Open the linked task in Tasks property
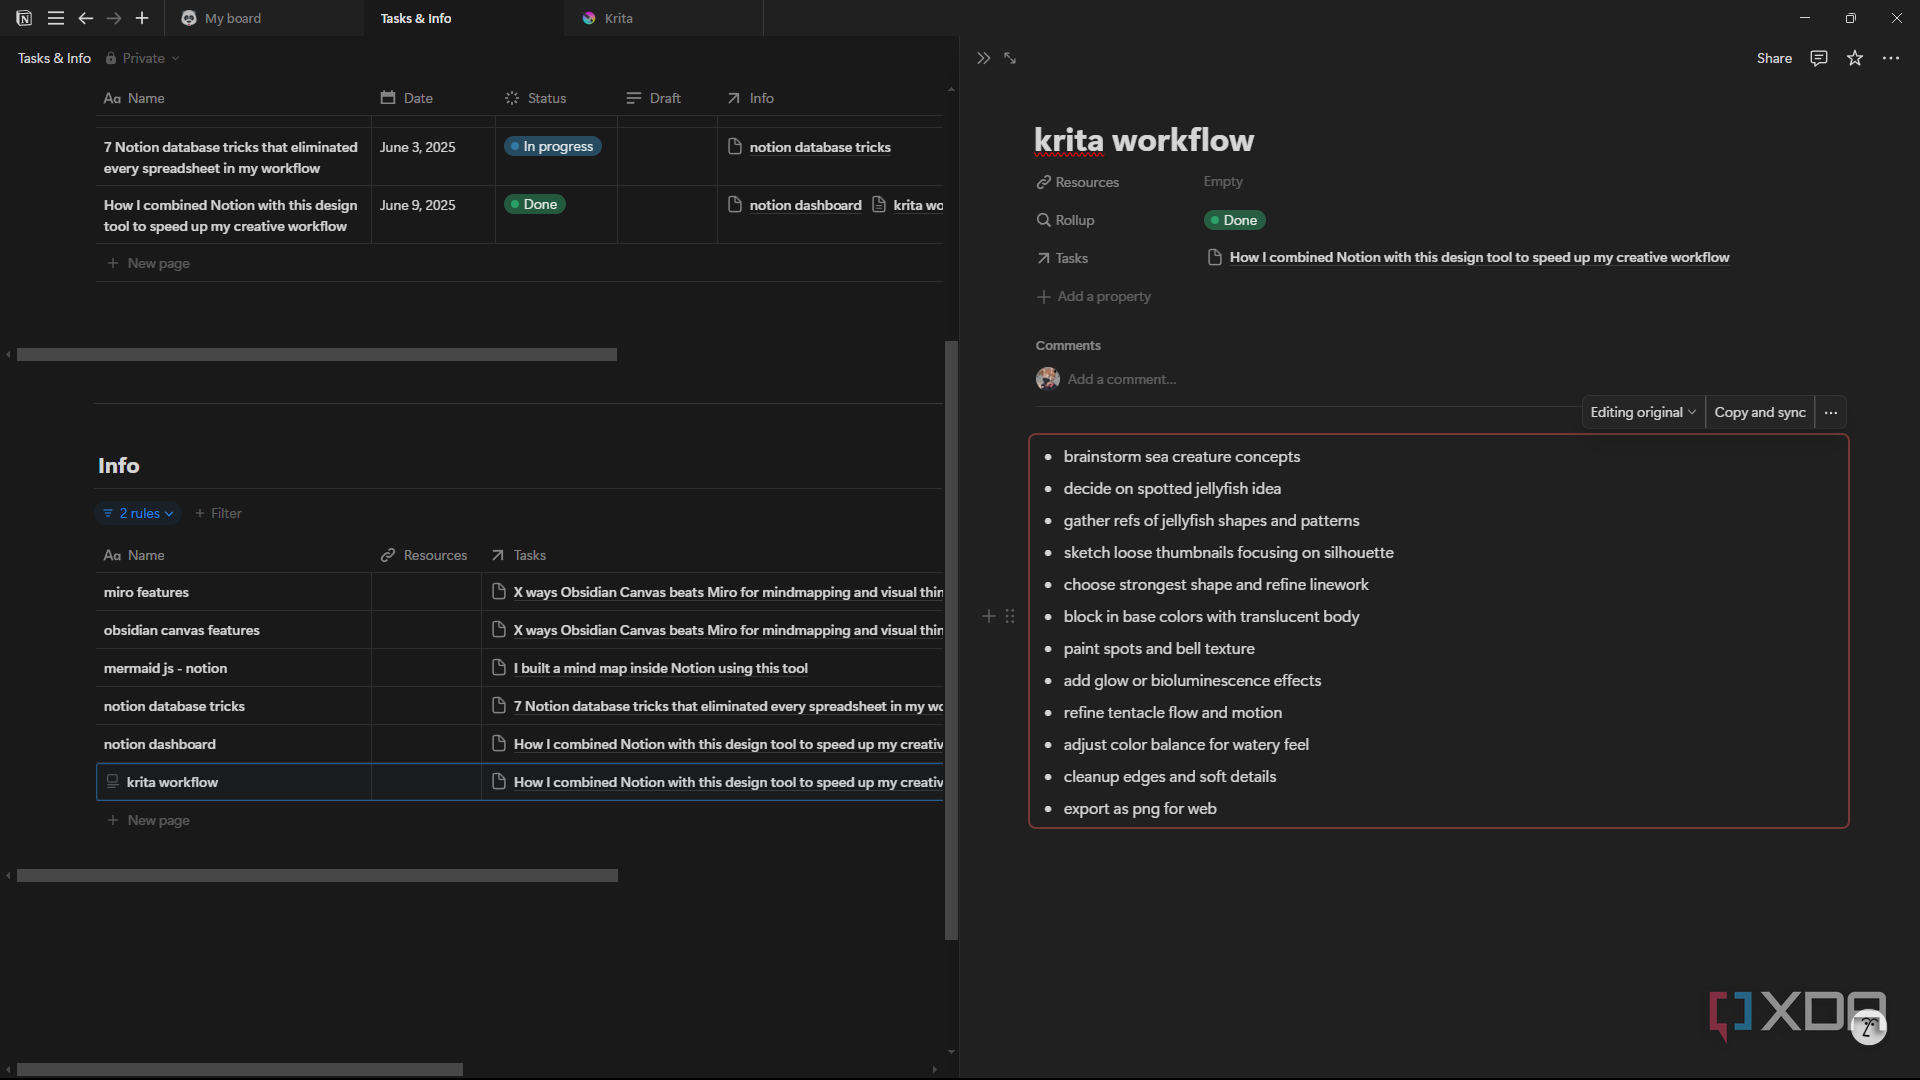The image size is (1920, 1080). (x=1468, y=257)
